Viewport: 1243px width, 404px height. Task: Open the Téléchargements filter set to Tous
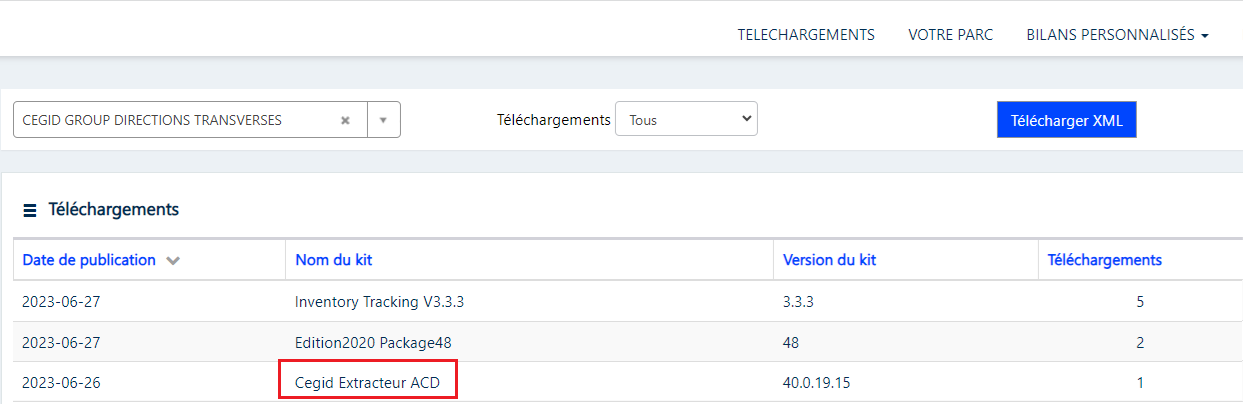point(686,119)
